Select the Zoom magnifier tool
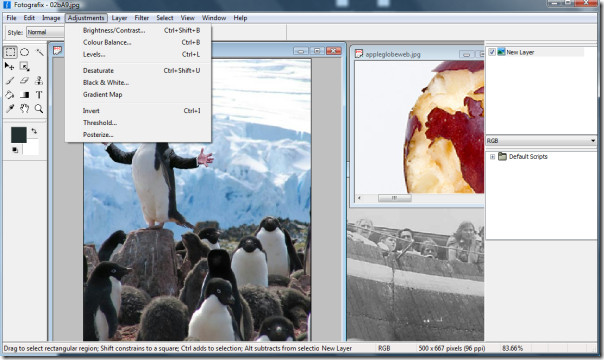604x360 pixels. 39,109
